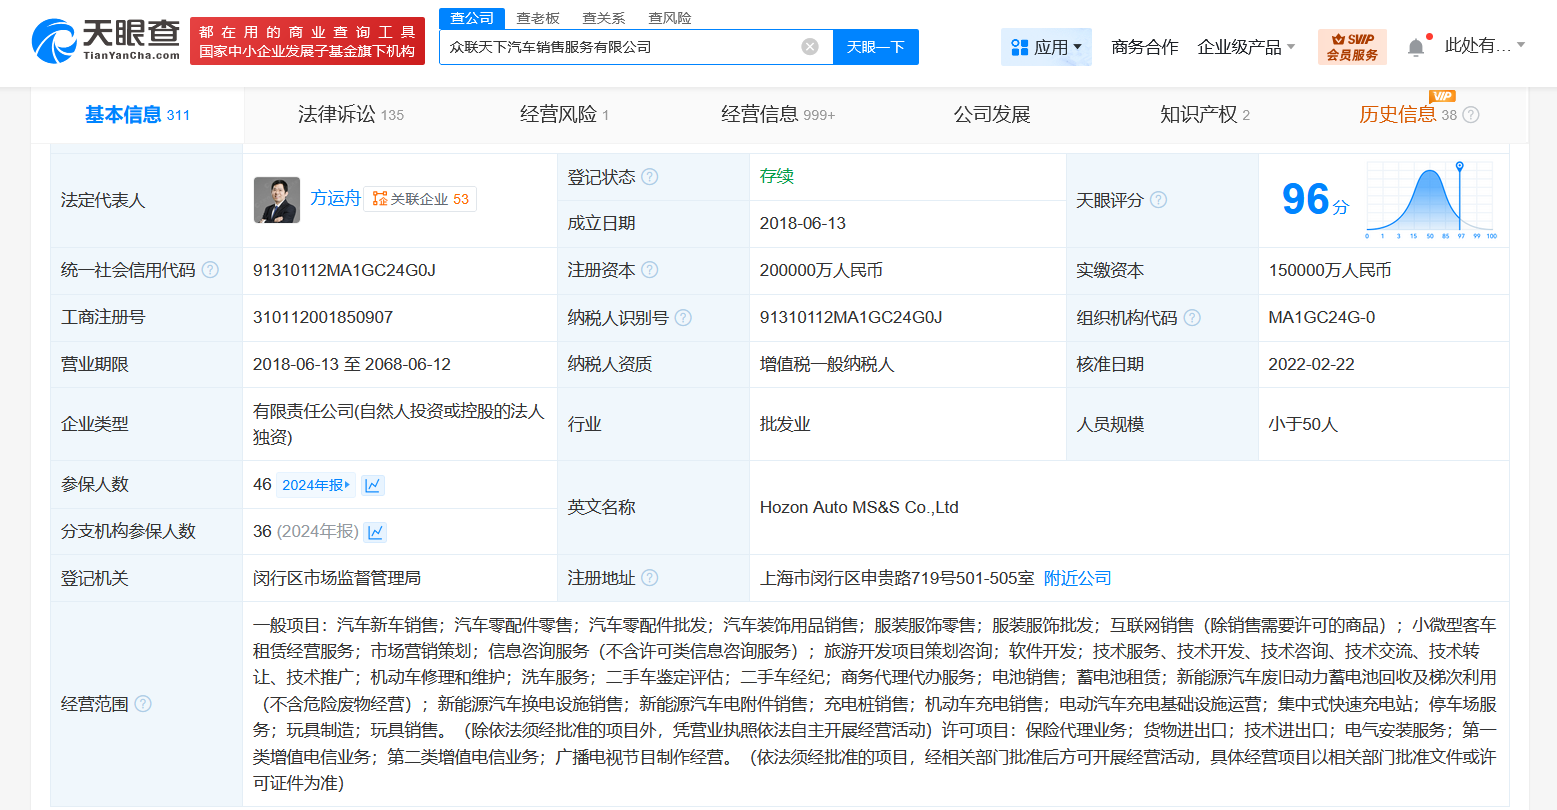Open the 公司发展 tab
1557x810 pixels.
(992, 115)
